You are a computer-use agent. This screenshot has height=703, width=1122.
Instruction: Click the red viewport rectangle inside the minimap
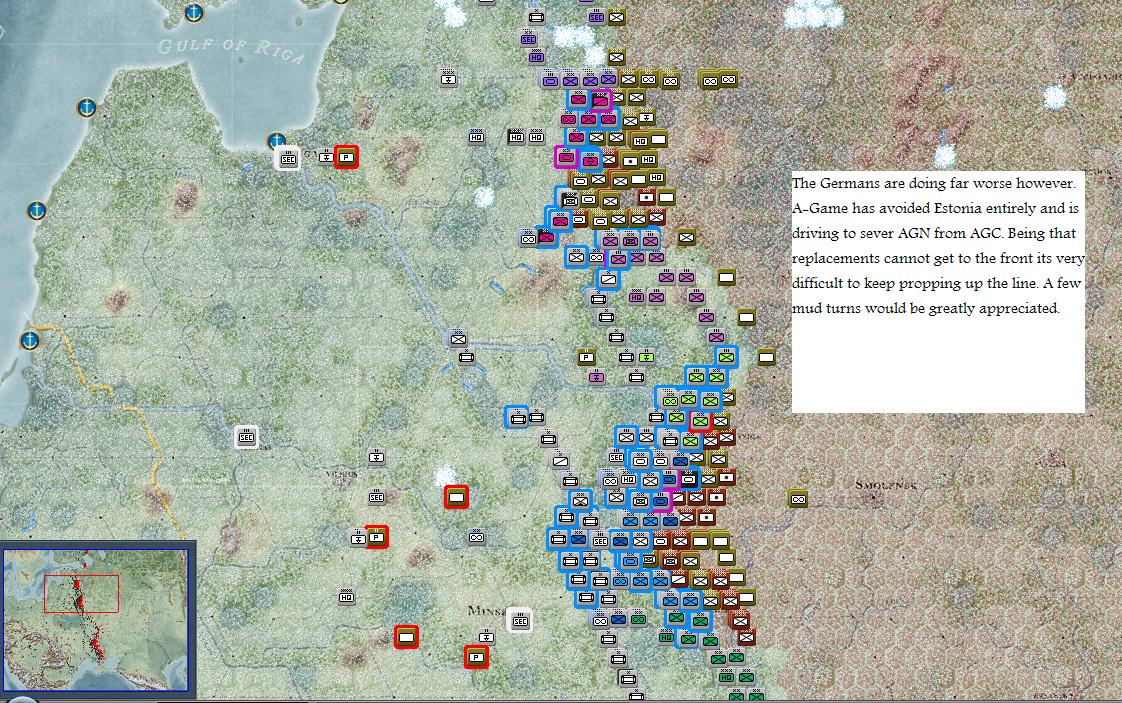click(82, 593)
